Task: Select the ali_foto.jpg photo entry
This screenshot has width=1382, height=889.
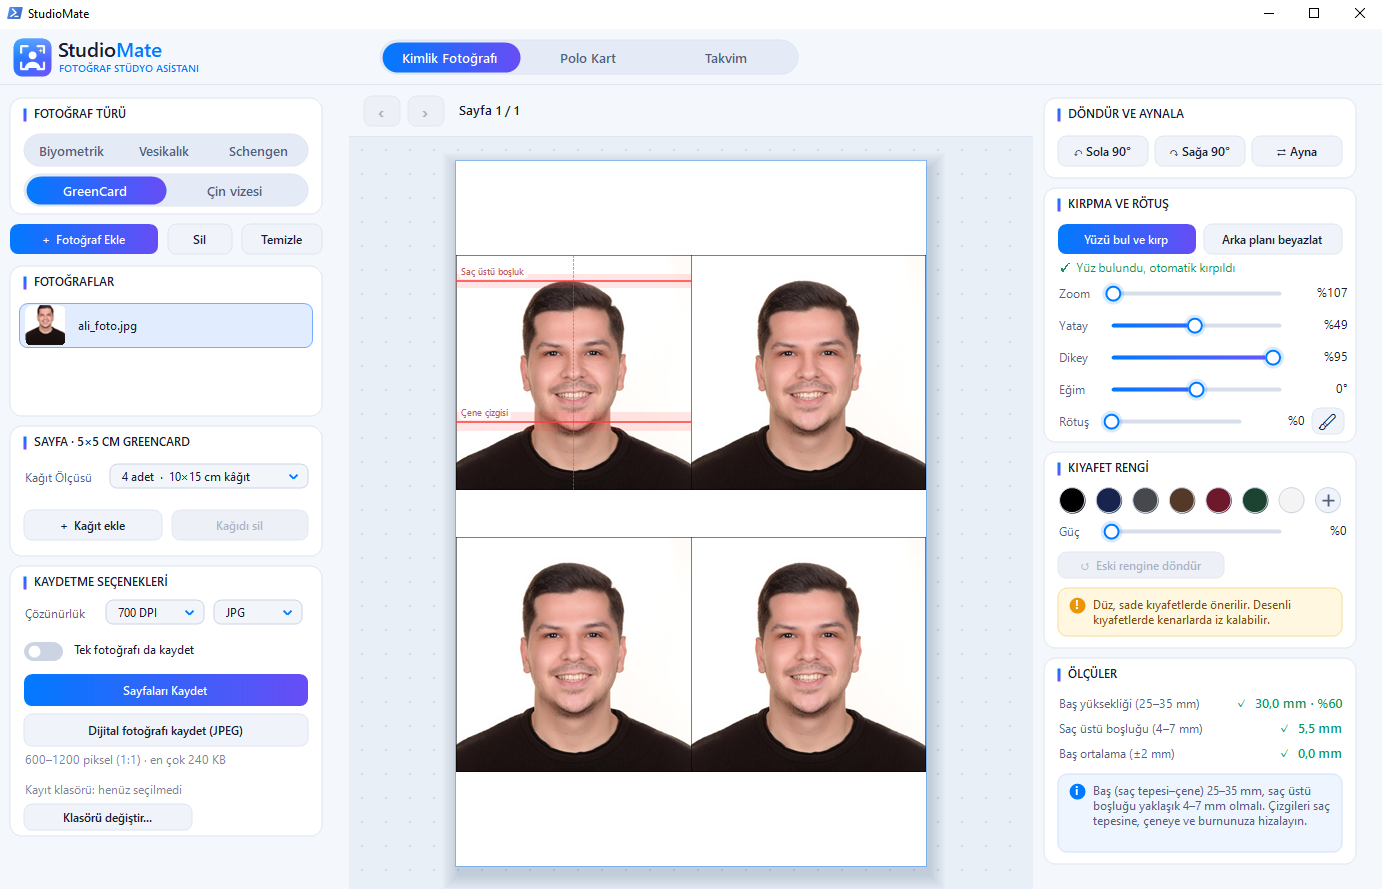Action: [166, 326]
